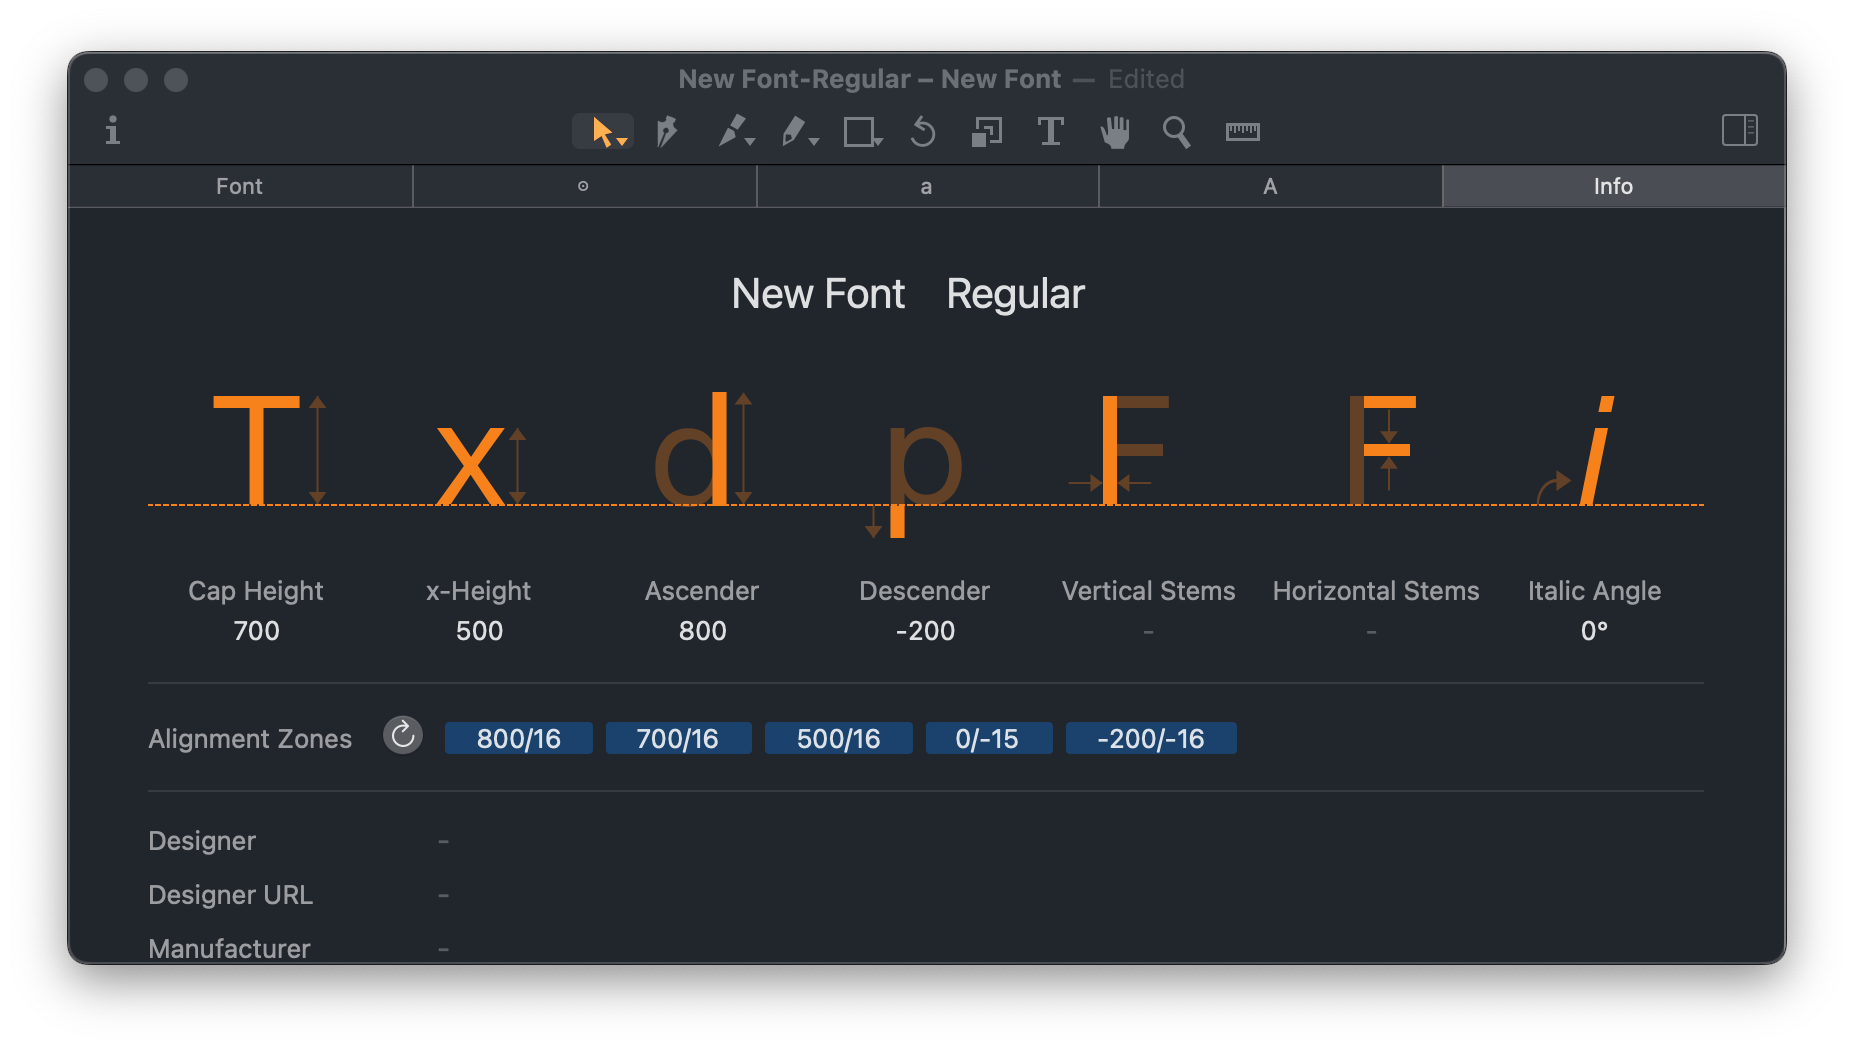Select the 0/-15 alignment zone

coord(988,738)
